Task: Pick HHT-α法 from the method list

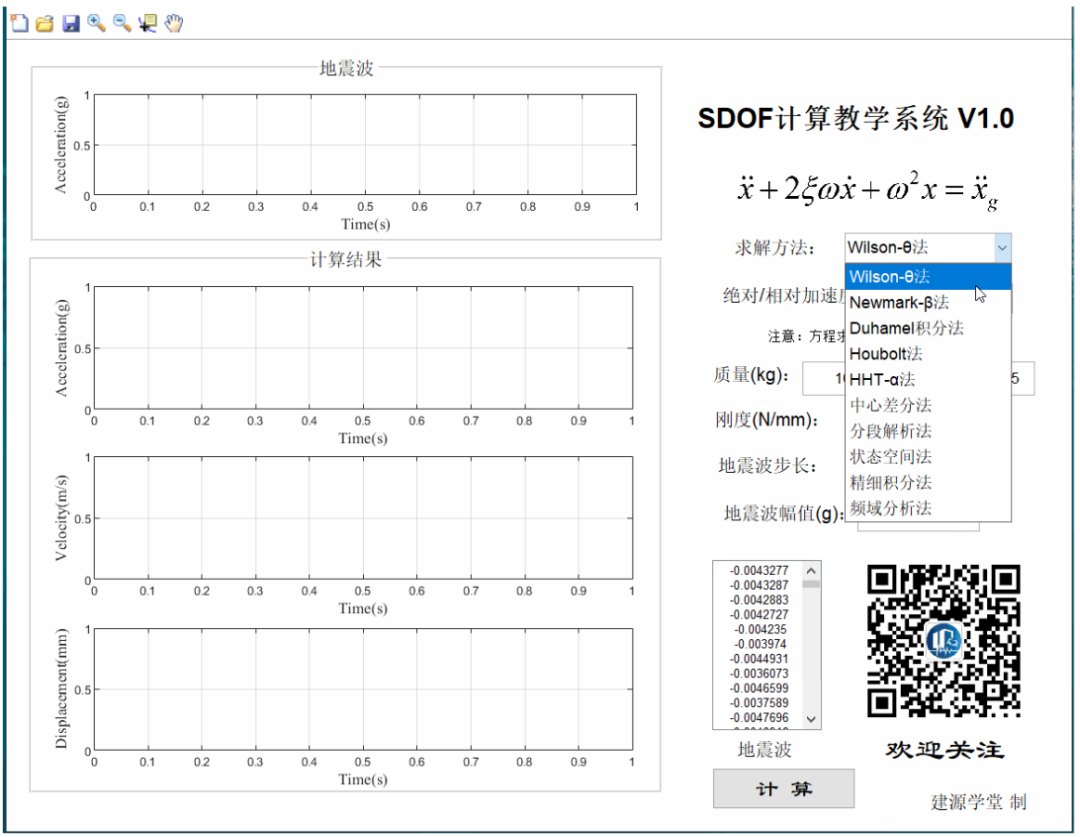Action: pos(928,380)
